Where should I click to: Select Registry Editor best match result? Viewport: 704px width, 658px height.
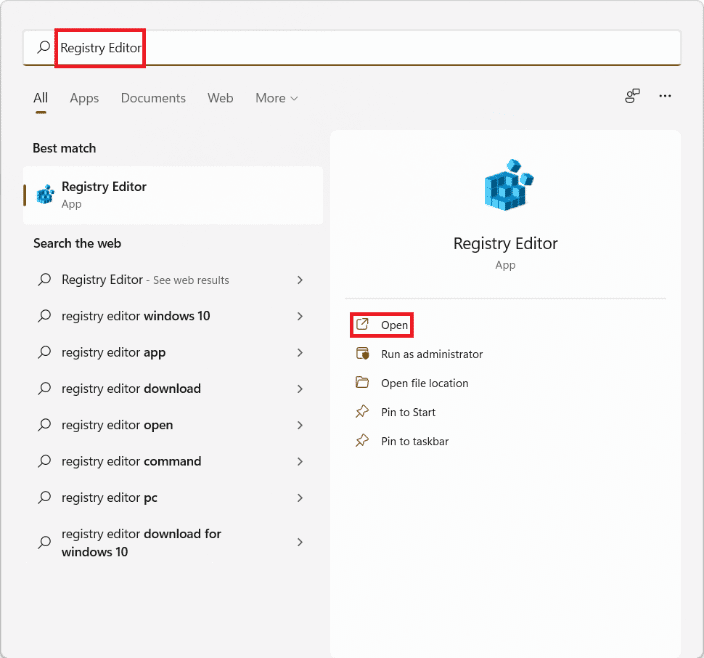(173, 195)
